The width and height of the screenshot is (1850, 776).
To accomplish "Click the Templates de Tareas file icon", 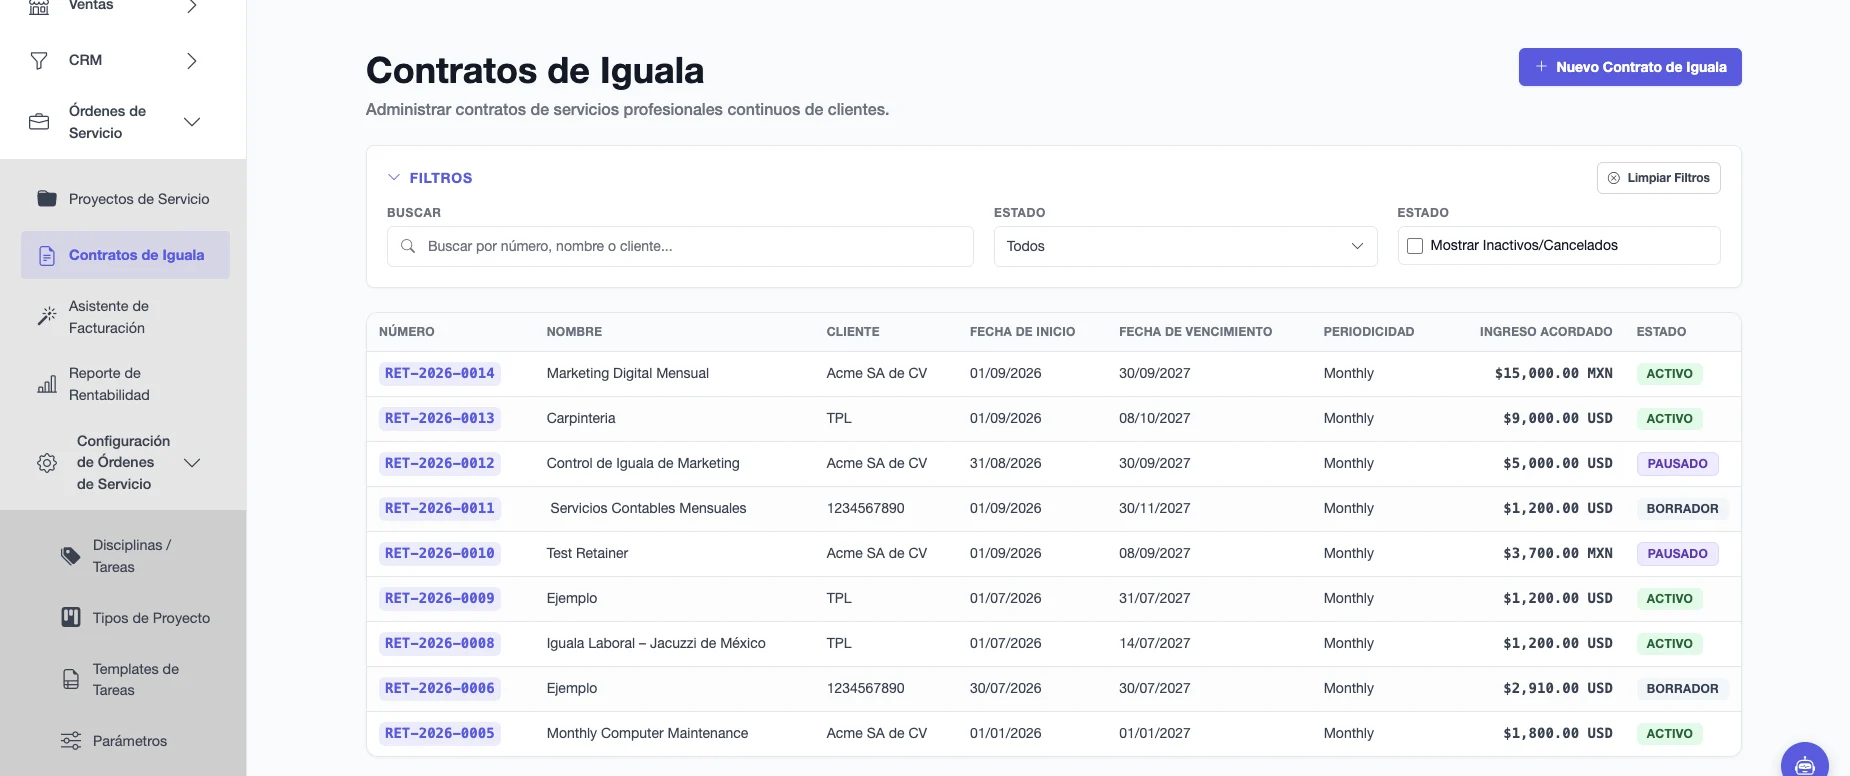I will tap(71, 679).
